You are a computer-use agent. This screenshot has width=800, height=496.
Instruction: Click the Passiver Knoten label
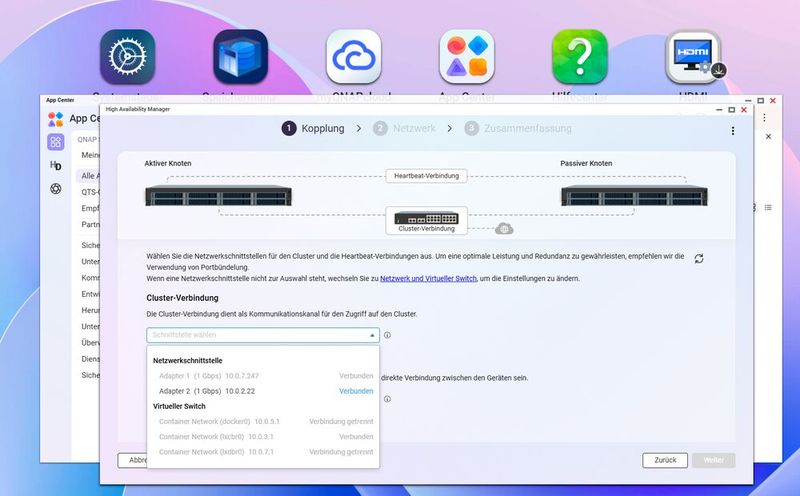tap(586, 164)
